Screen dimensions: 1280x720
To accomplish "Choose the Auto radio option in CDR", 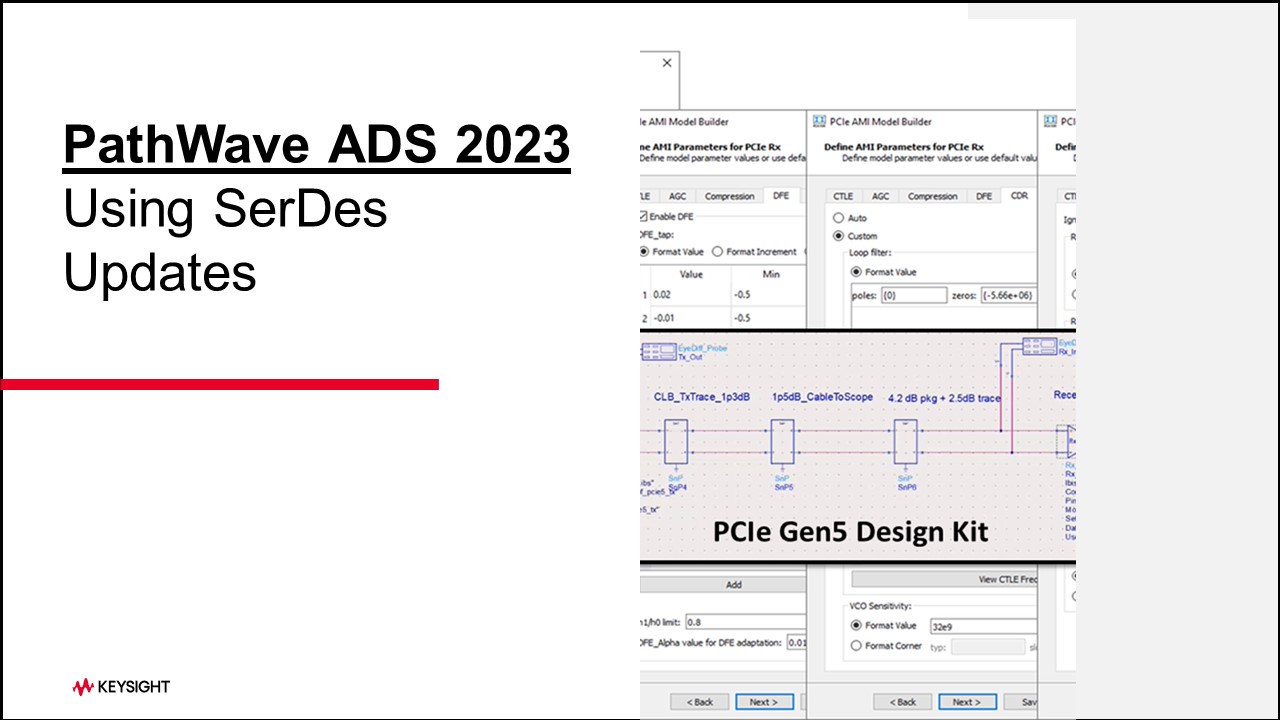I will pyautogui.click(x=838, y=217).
